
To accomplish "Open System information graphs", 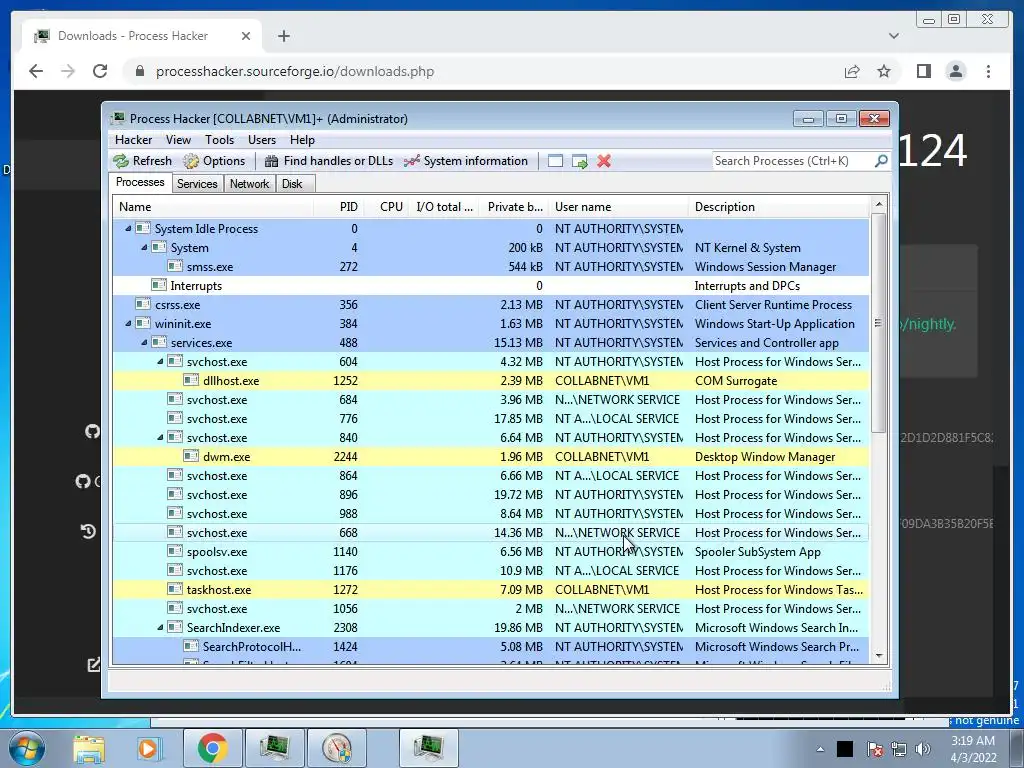I will (x=466, y=161).
